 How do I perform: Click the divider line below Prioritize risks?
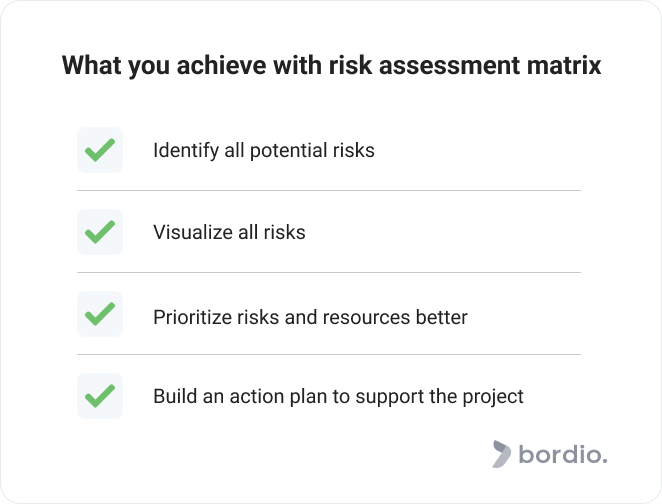click(329, 355)
